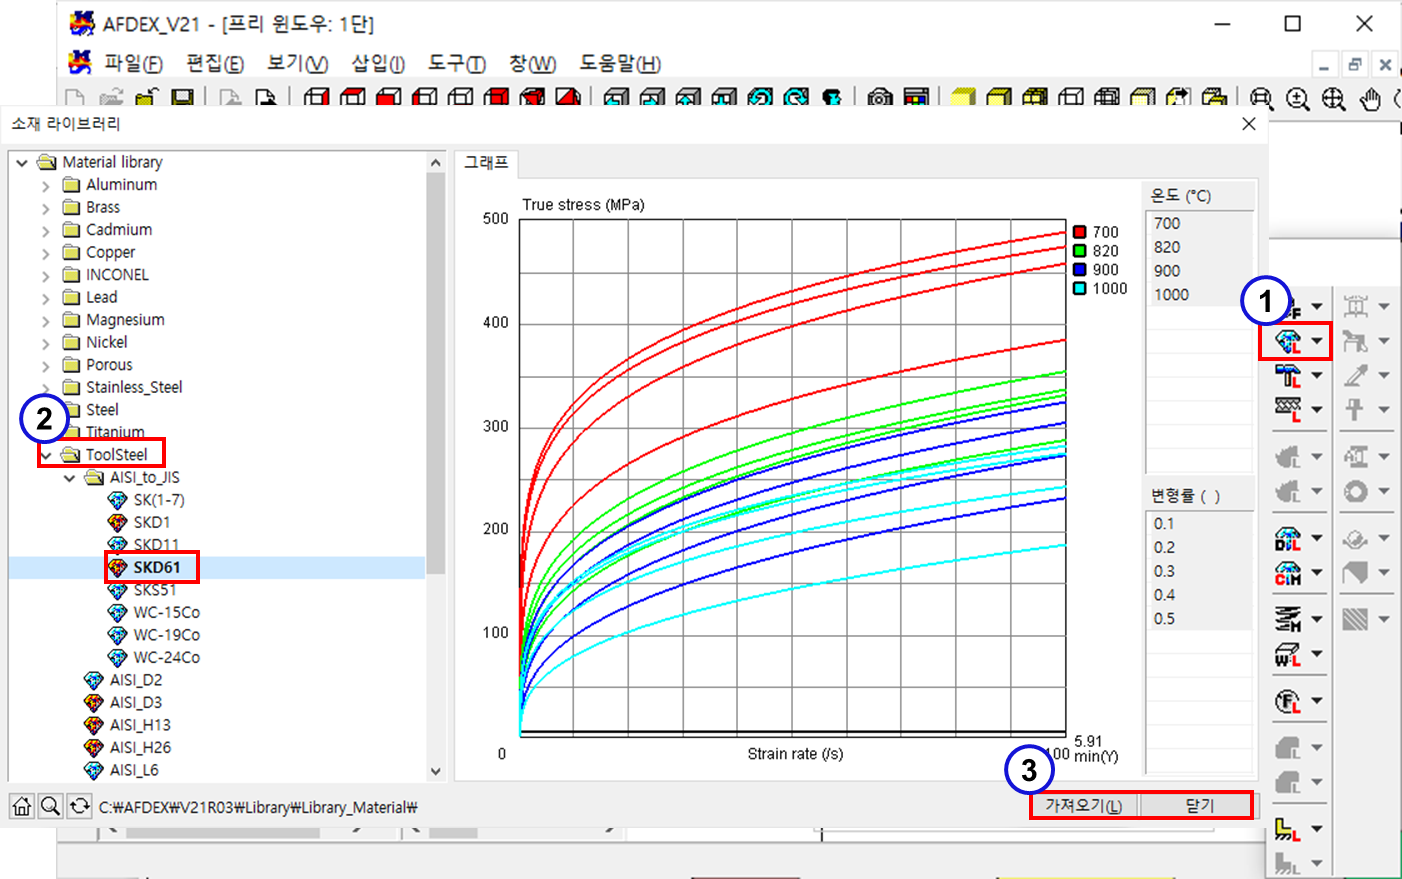Open dropdown arrow beside material library icon
This screenshot has width=1402, height=879.
coord(1317,341)
